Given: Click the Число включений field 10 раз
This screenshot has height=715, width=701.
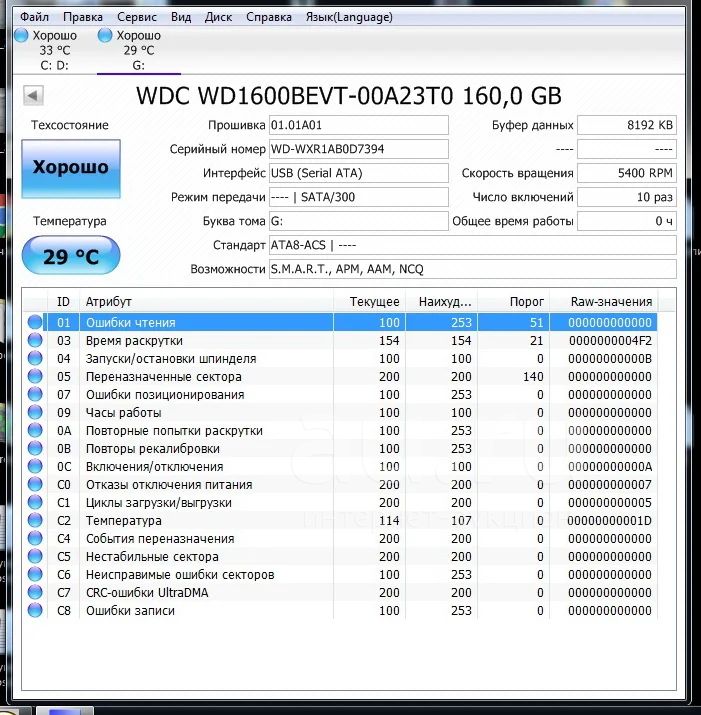Looking at the screenshot, I should [627, 197].
